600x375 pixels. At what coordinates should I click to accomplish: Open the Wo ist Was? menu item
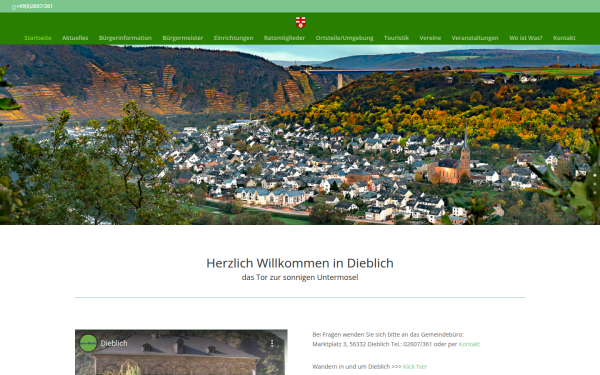525,38
